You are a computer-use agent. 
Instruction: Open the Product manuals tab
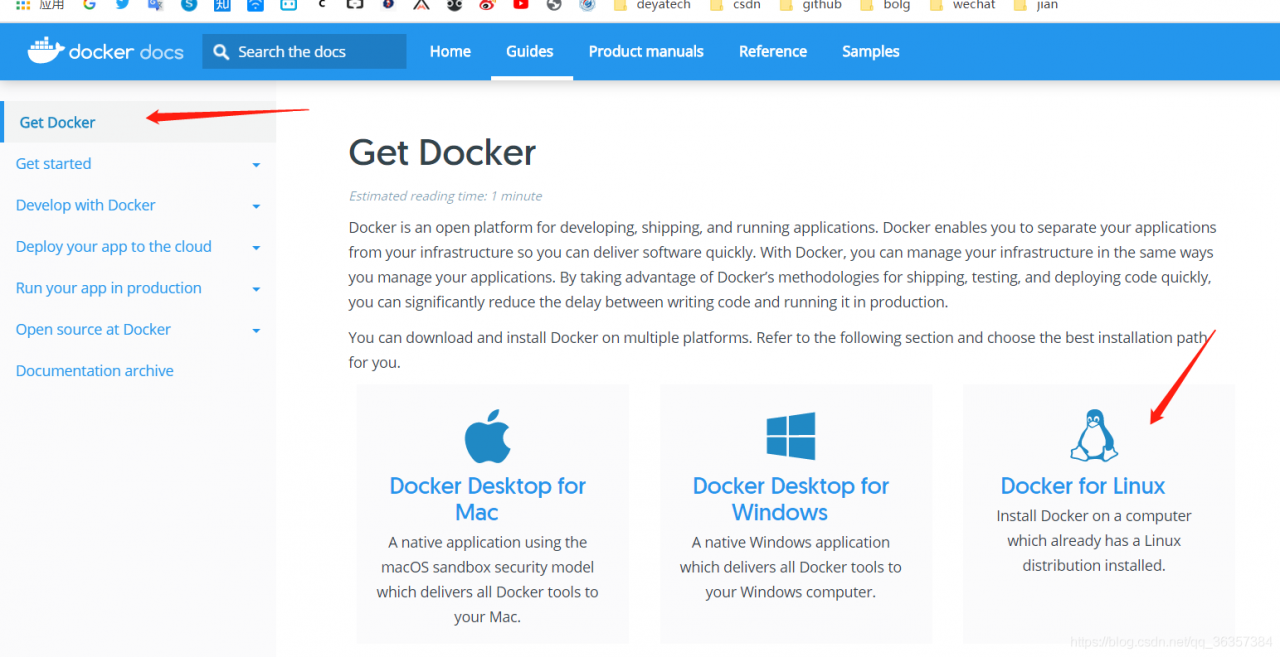646,52
